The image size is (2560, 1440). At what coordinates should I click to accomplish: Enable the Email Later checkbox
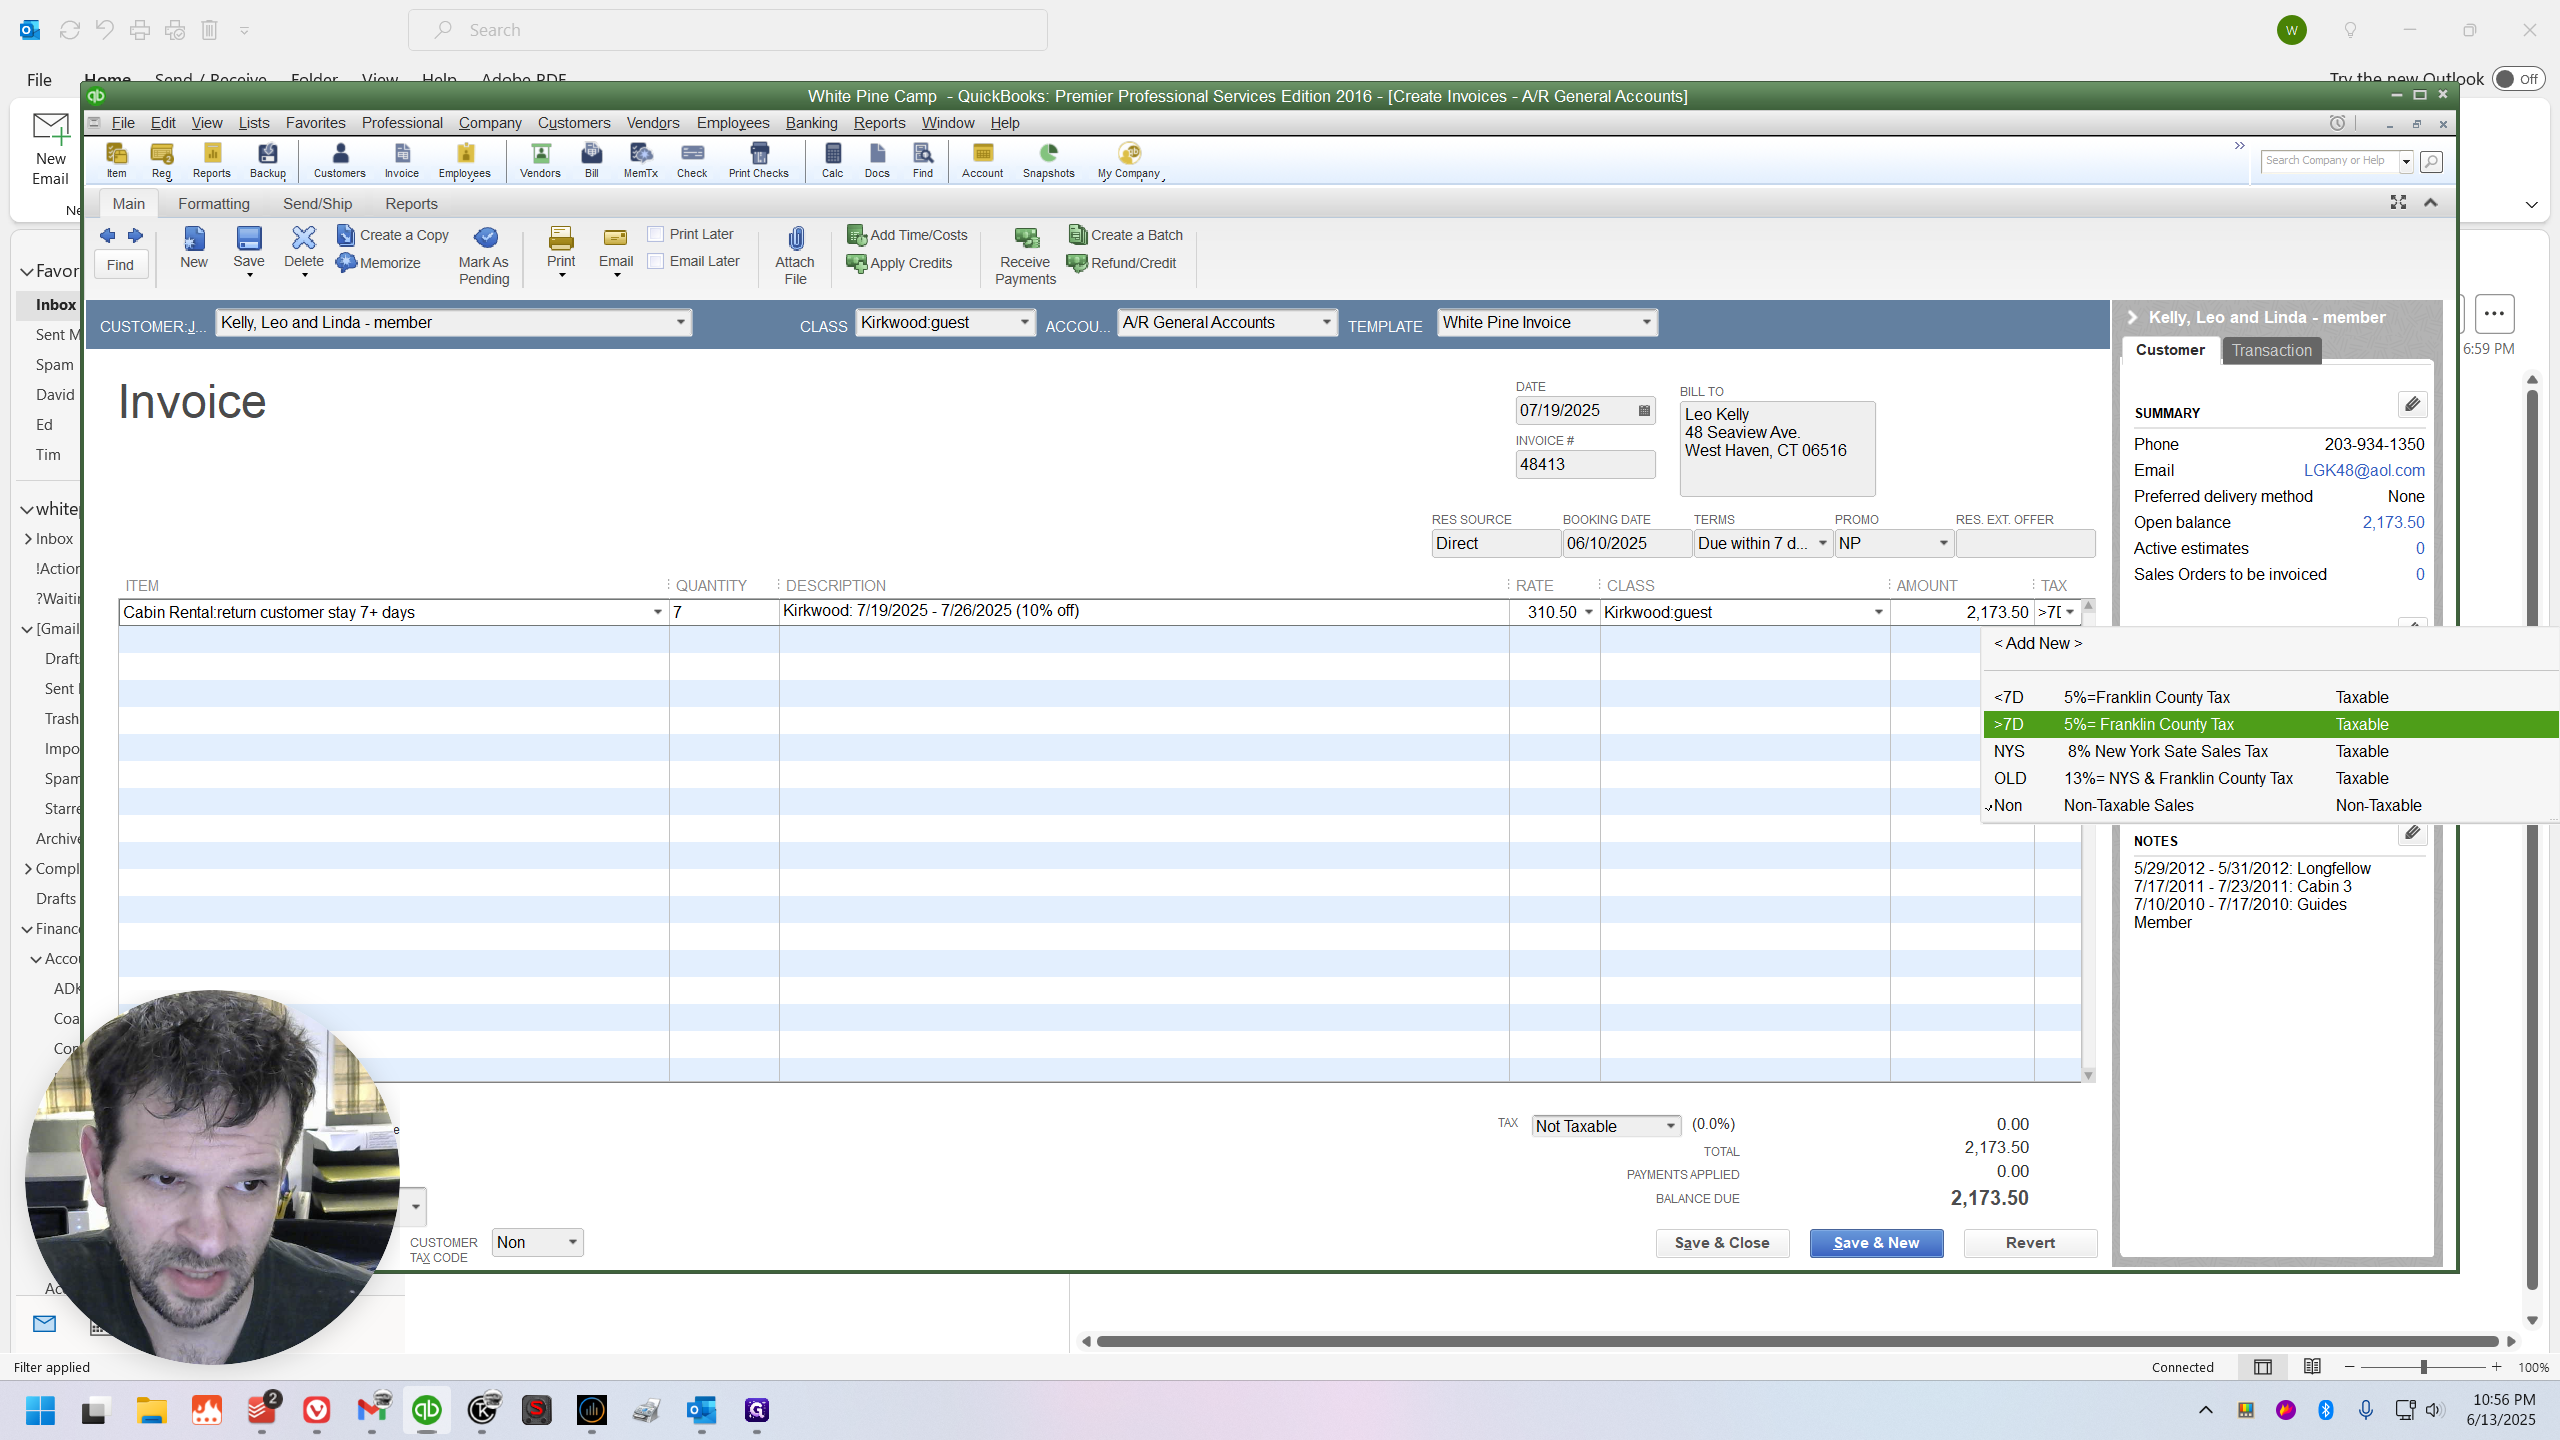pos(656,261)
